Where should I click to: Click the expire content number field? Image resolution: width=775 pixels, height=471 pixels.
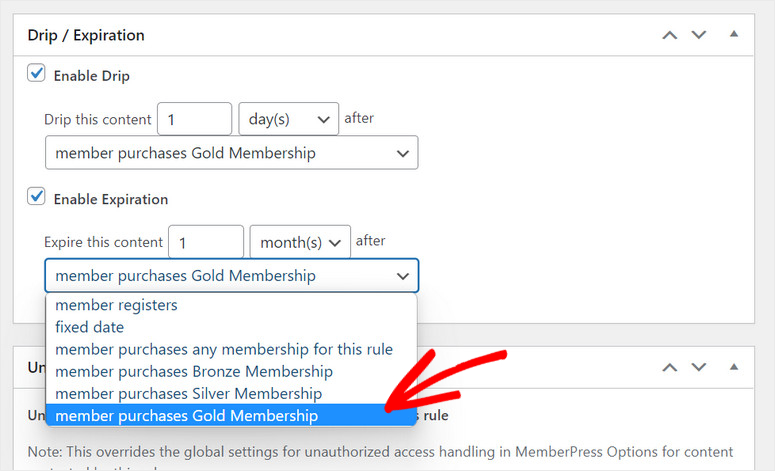(206, 242)
